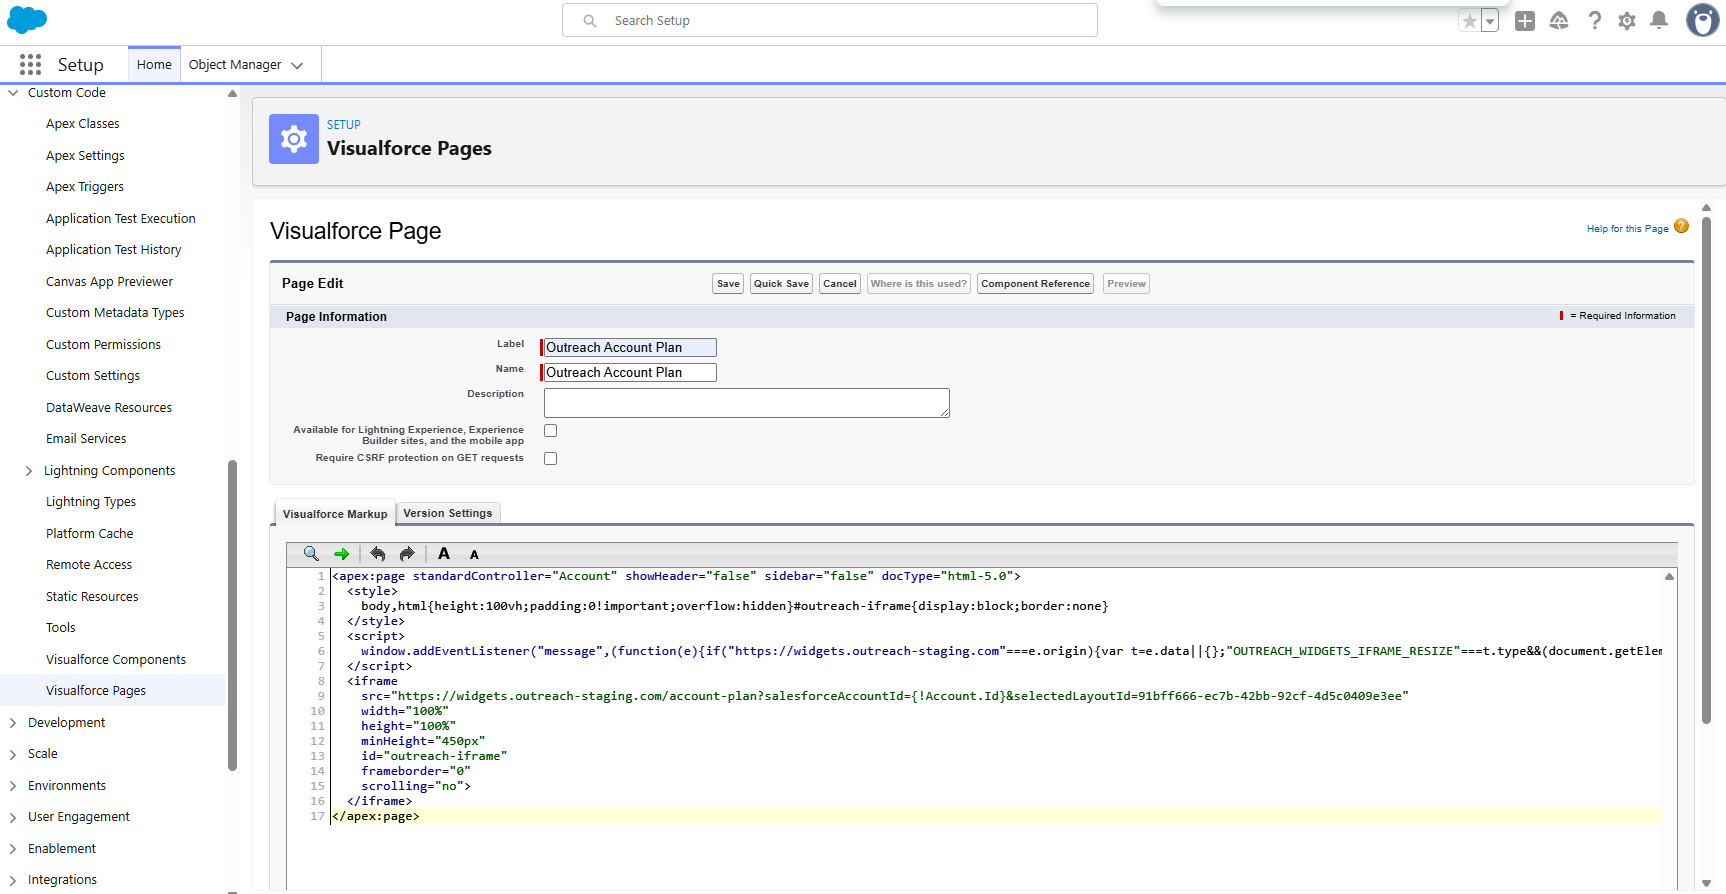1726x894 pixels.
Task: Select the Version Settings tab
Action: tap(448, 513)
